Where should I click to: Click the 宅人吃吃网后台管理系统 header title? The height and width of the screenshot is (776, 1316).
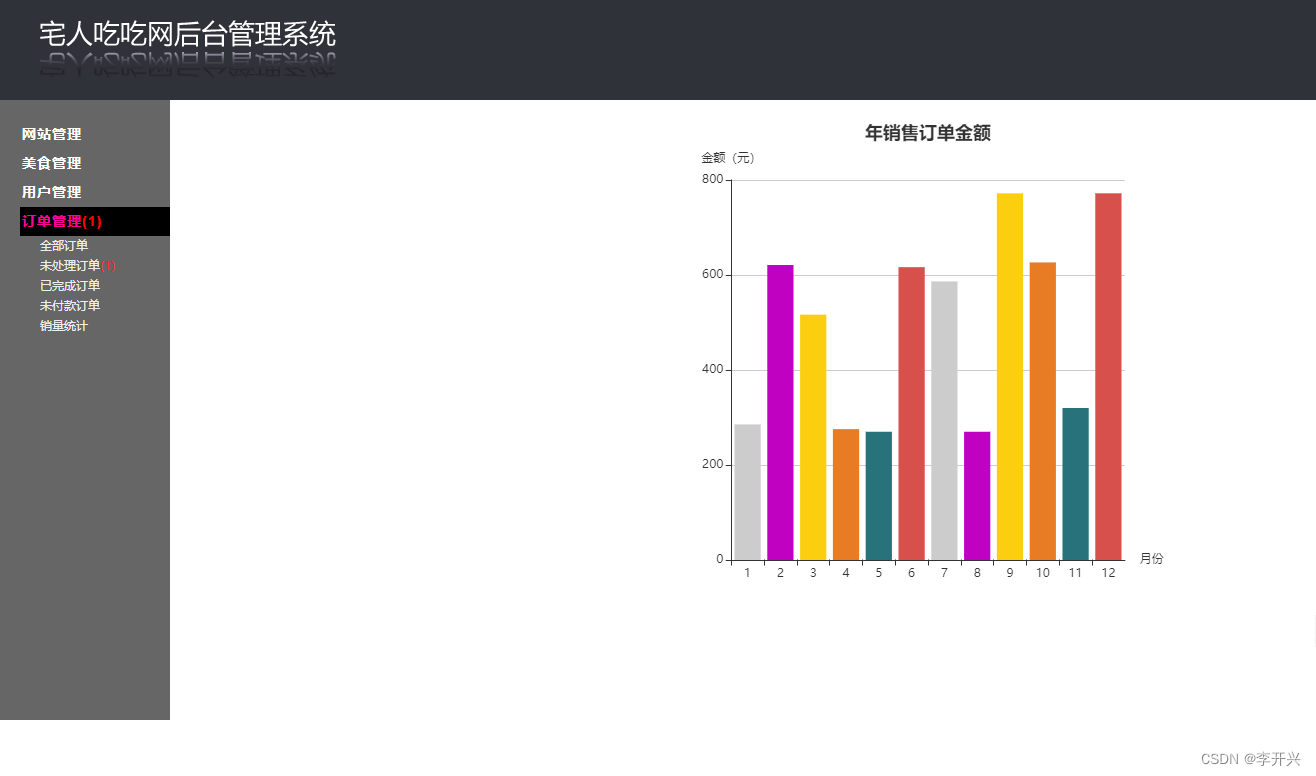point(188,34)
